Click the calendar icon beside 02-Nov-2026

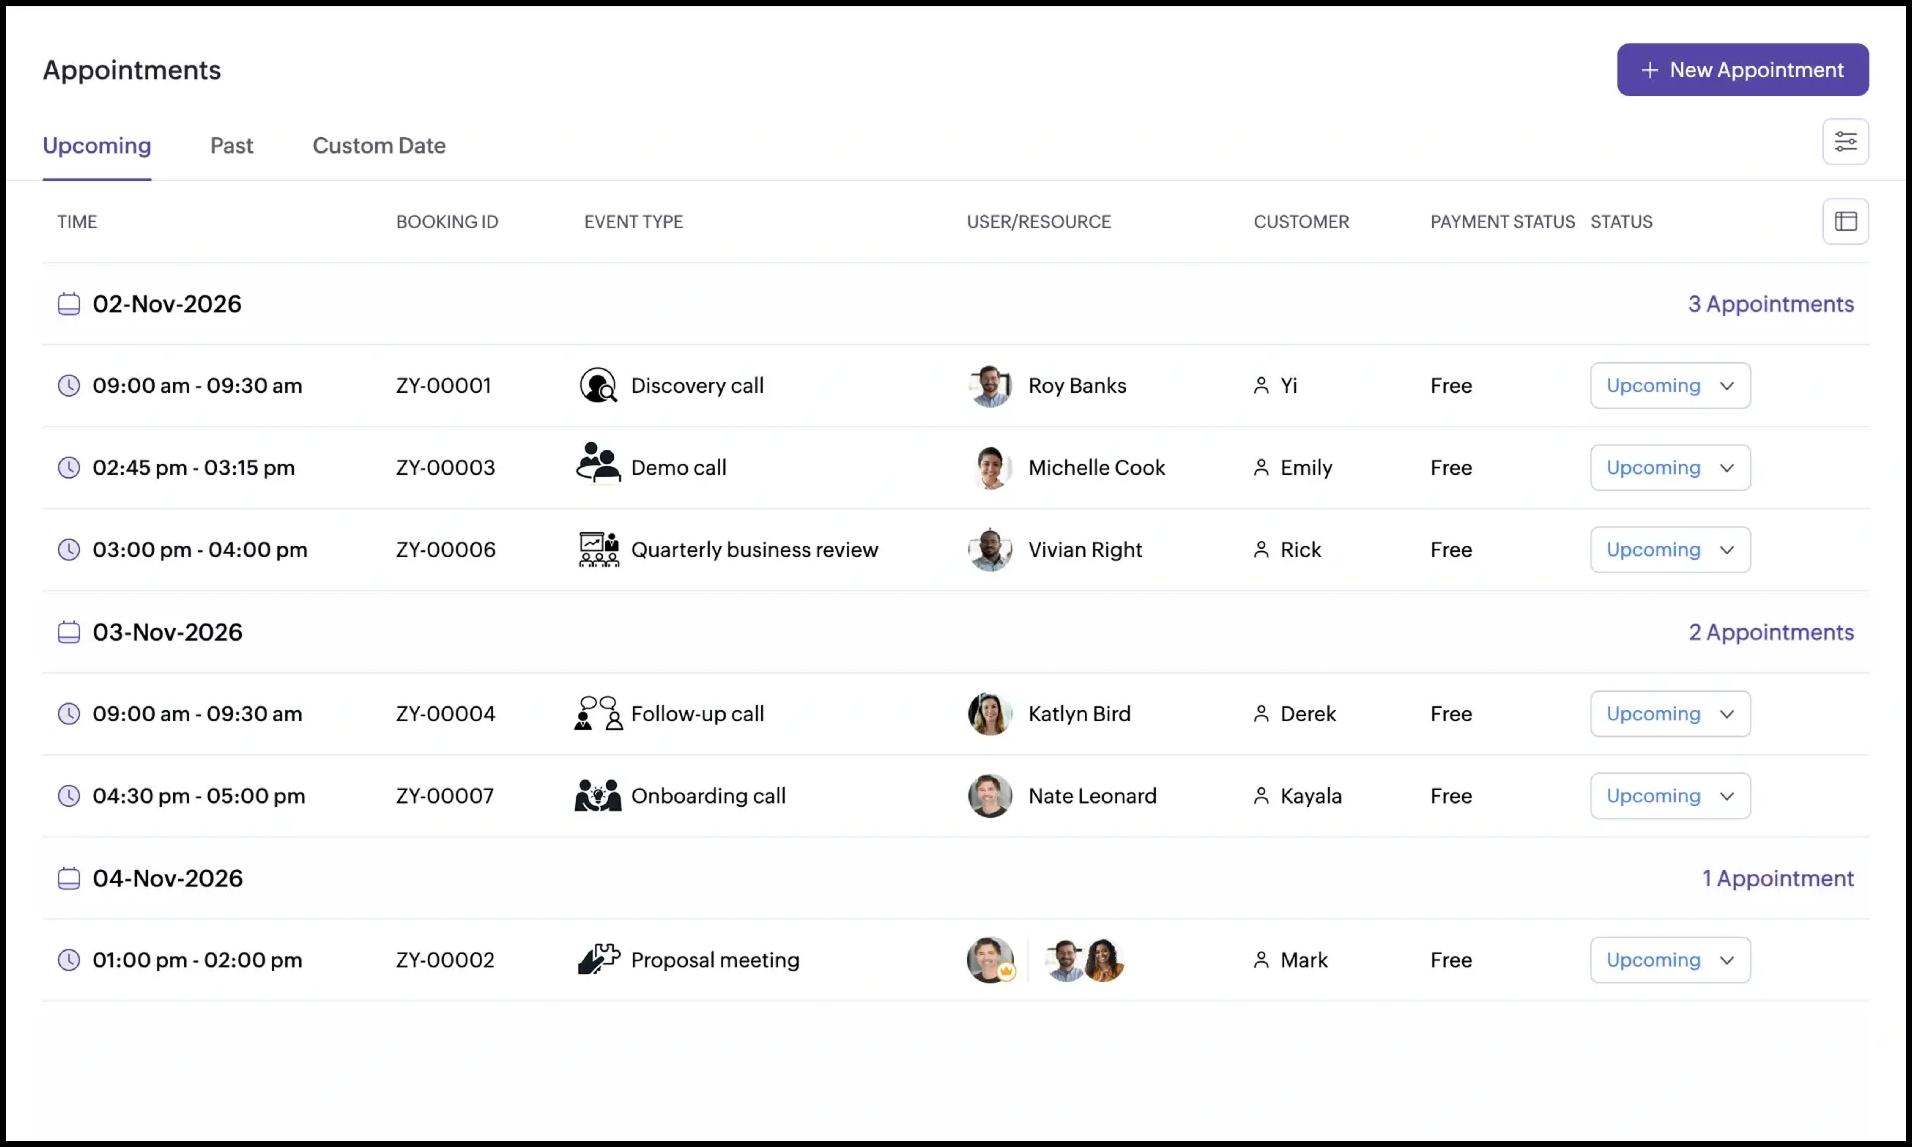(x=68, y=303)
